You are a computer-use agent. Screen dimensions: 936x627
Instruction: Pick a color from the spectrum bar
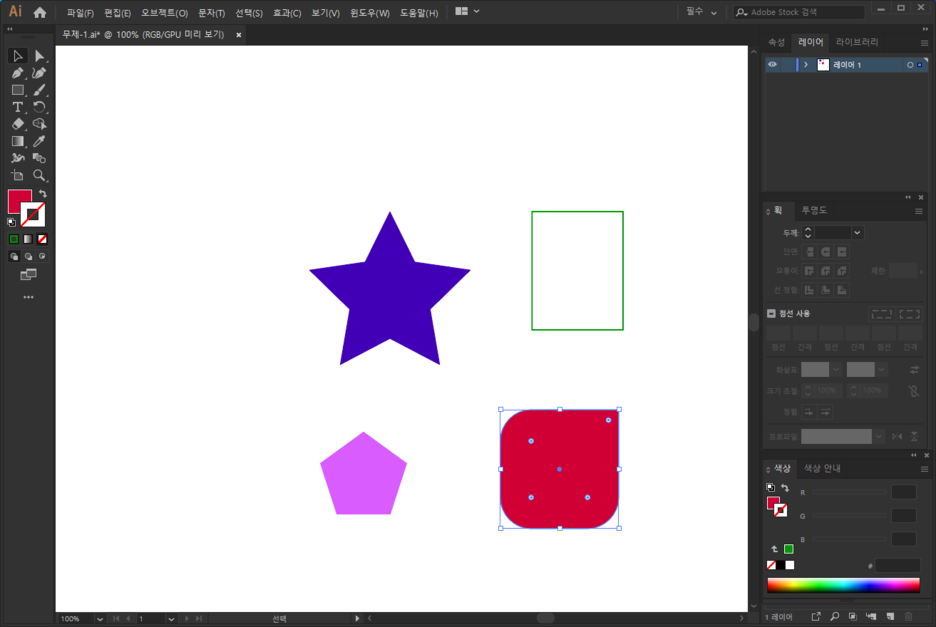click(x=843, y=585)
